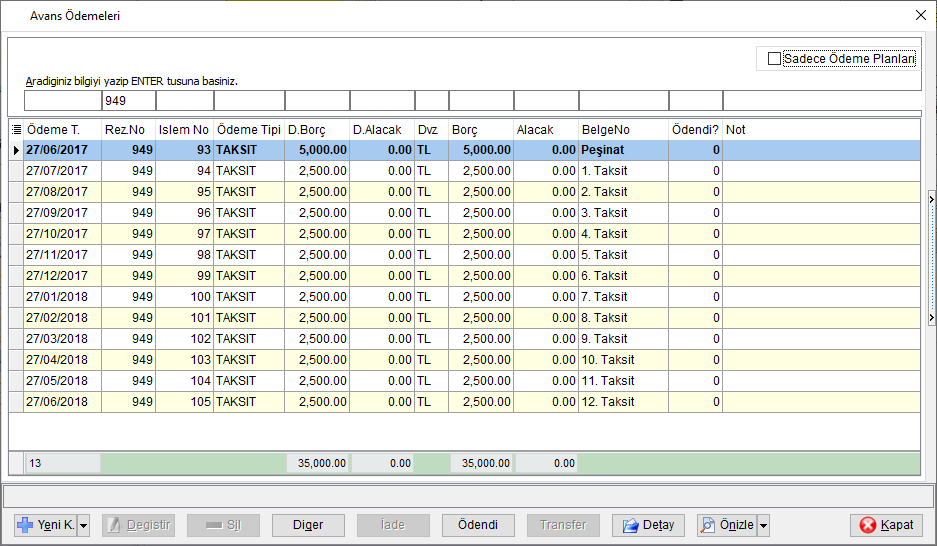
Task: Click the 35,000.00 Borç total
Action: click(x=481, y=463)
